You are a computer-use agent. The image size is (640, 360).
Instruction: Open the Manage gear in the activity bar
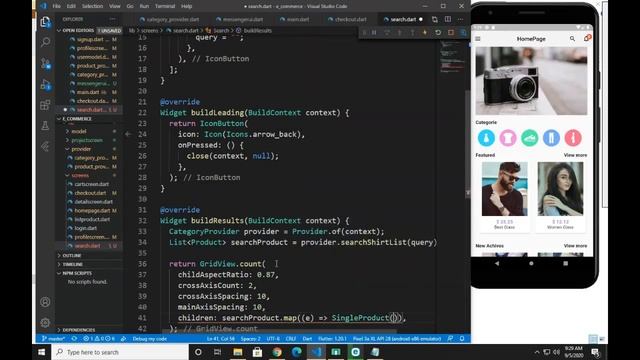[45, 322]
